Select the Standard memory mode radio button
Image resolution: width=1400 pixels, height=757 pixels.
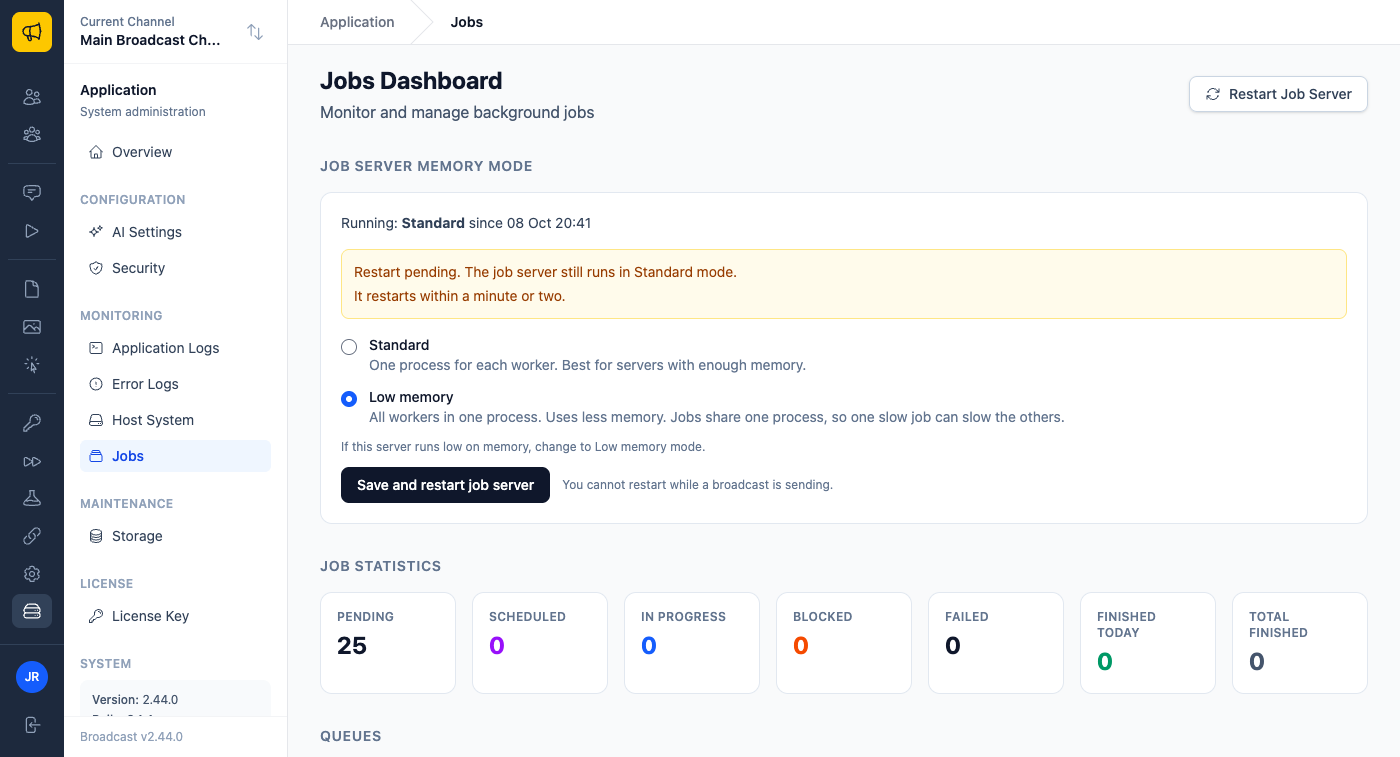pyautogui.click(x=349, y=347)
